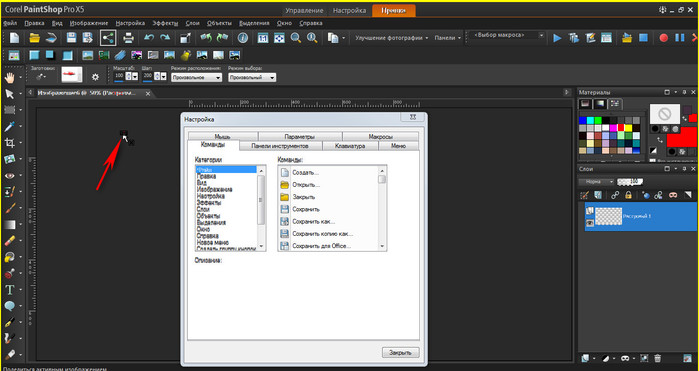699x371 pixels.
Task: Select the Red Eye tool
Action: pos(9,176)
